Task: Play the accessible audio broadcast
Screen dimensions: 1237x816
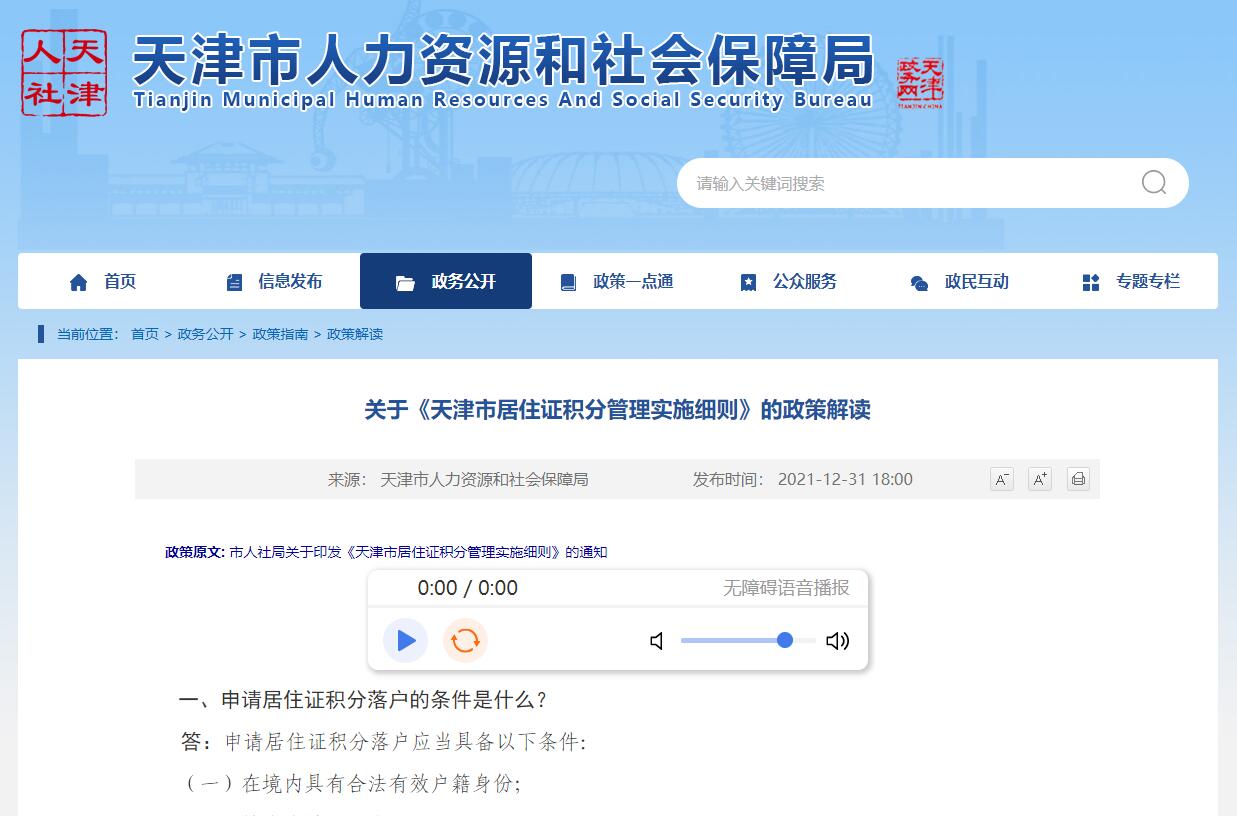Action: point(405,640)
